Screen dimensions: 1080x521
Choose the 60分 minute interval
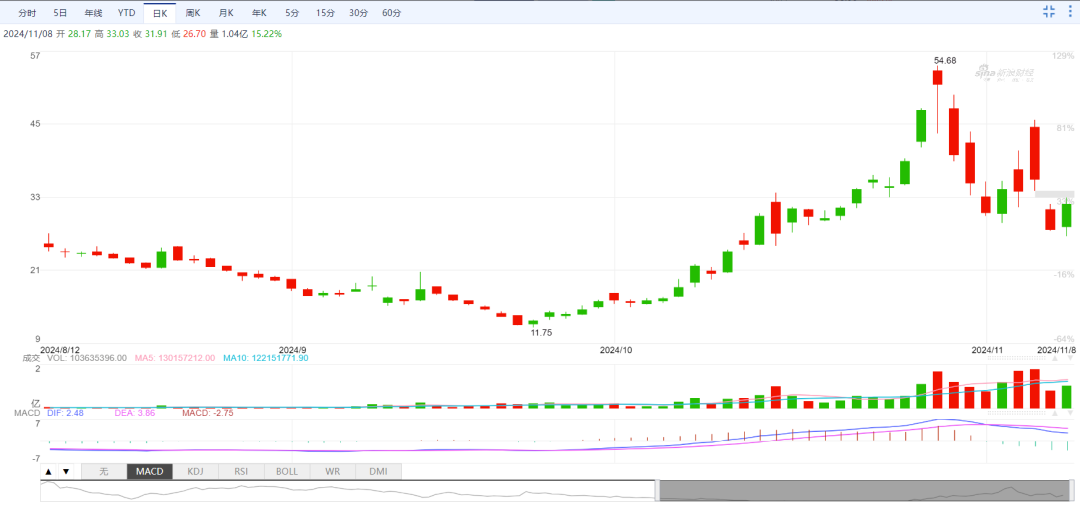pyautogui.click(x=391, y=13)
